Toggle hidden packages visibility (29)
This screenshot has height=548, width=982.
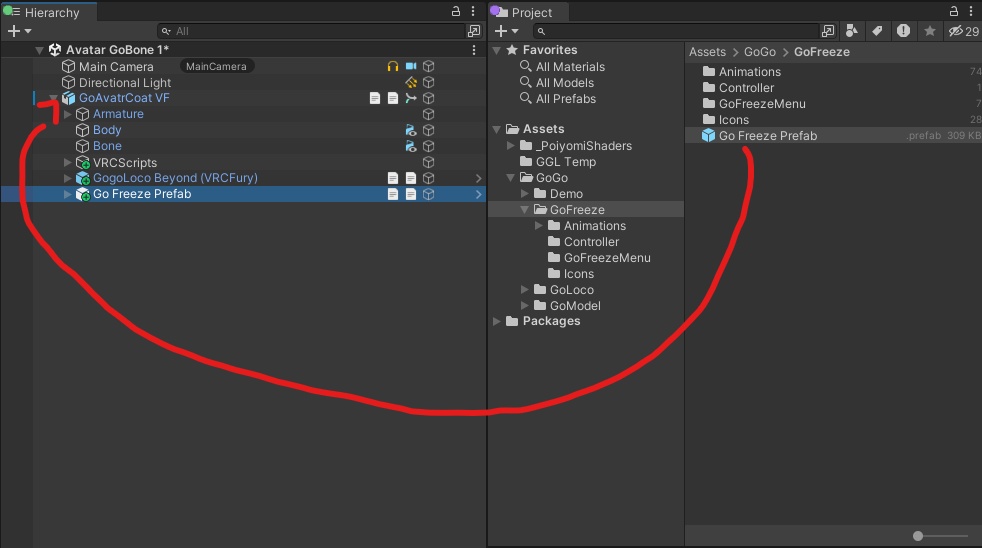[963, 31]
